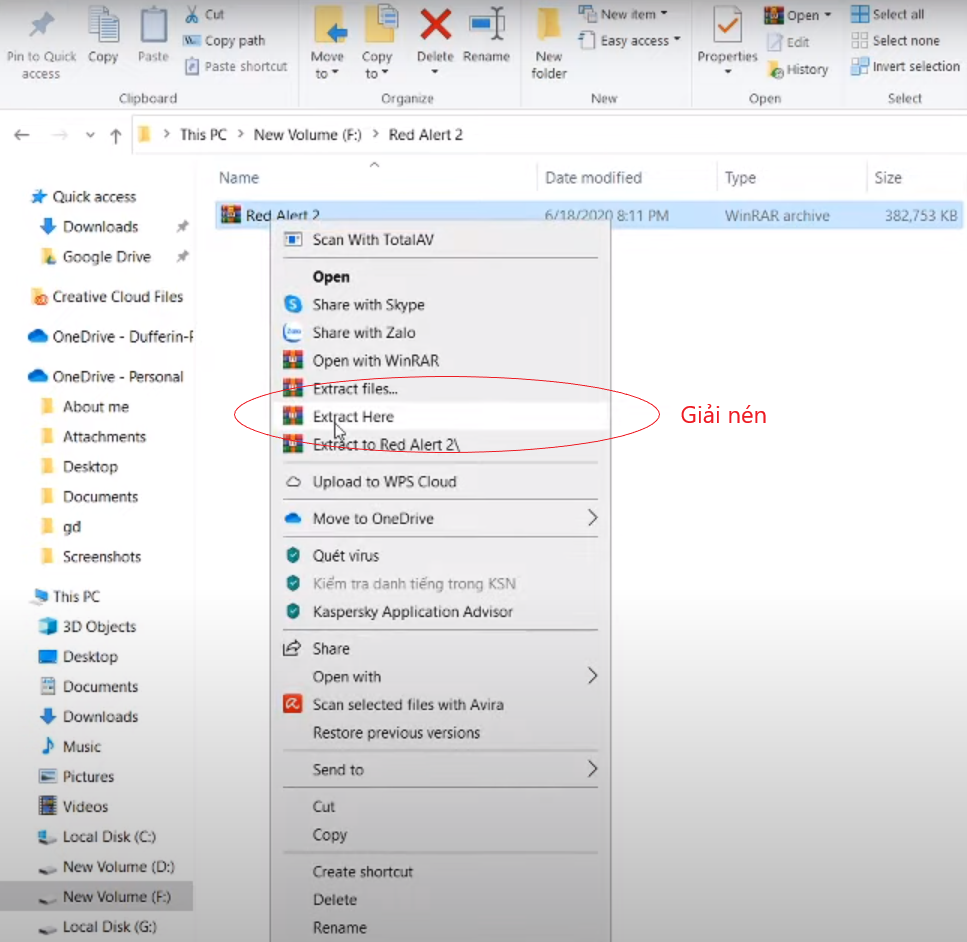Click the Pin to Quick access icon
Image resolution: width=967 pixels, height=942 pixels.
(41, 25)
